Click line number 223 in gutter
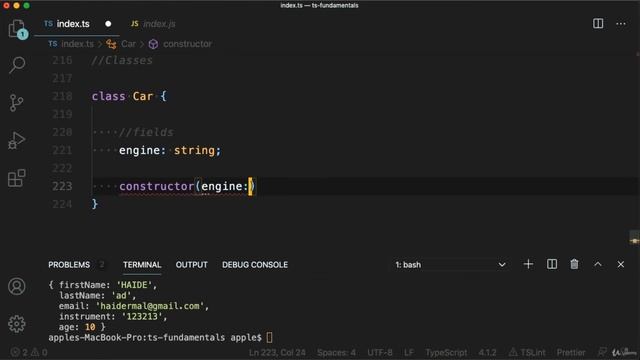640x360 pixels. [62, 186]
